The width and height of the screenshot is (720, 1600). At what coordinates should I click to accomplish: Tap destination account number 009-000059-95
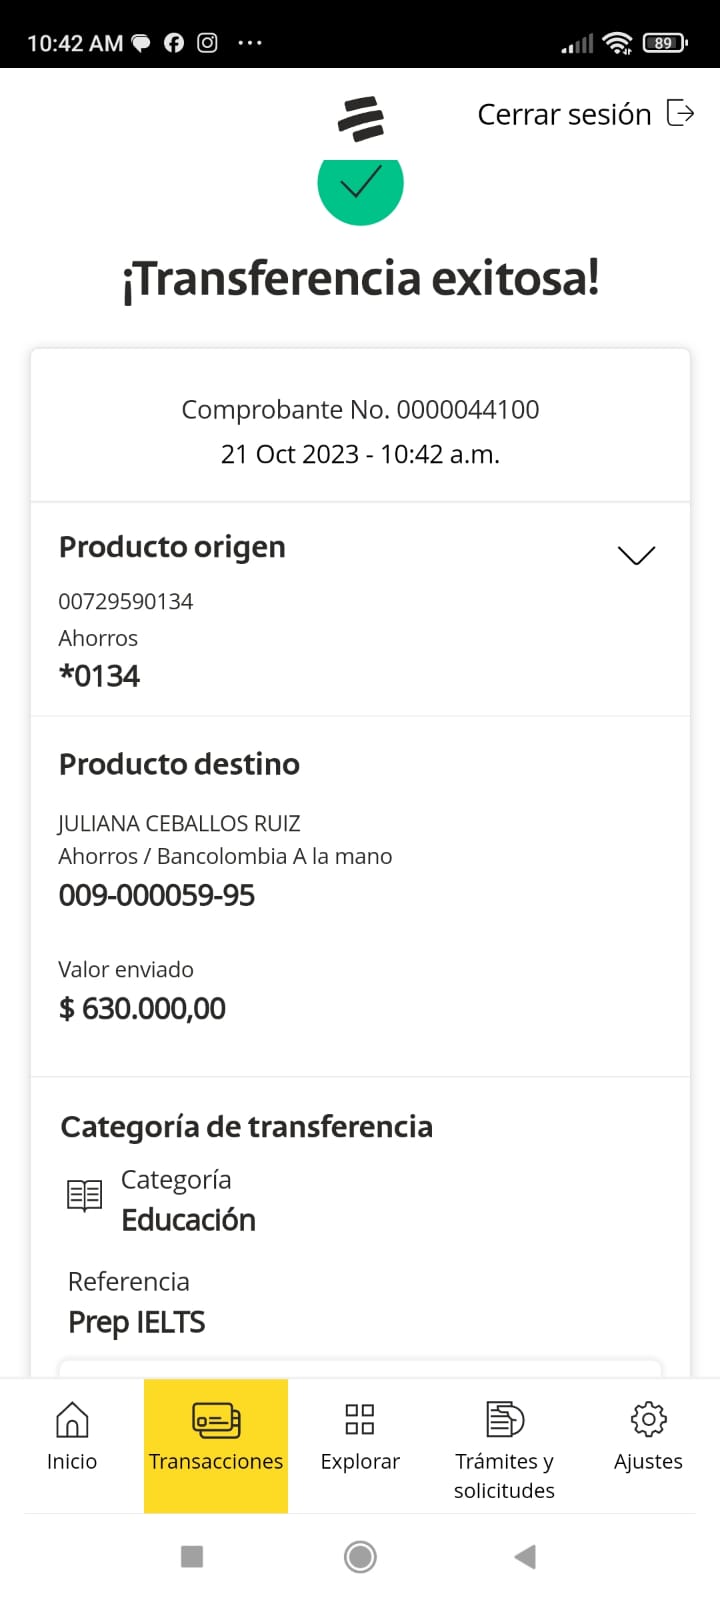(157, 895)
